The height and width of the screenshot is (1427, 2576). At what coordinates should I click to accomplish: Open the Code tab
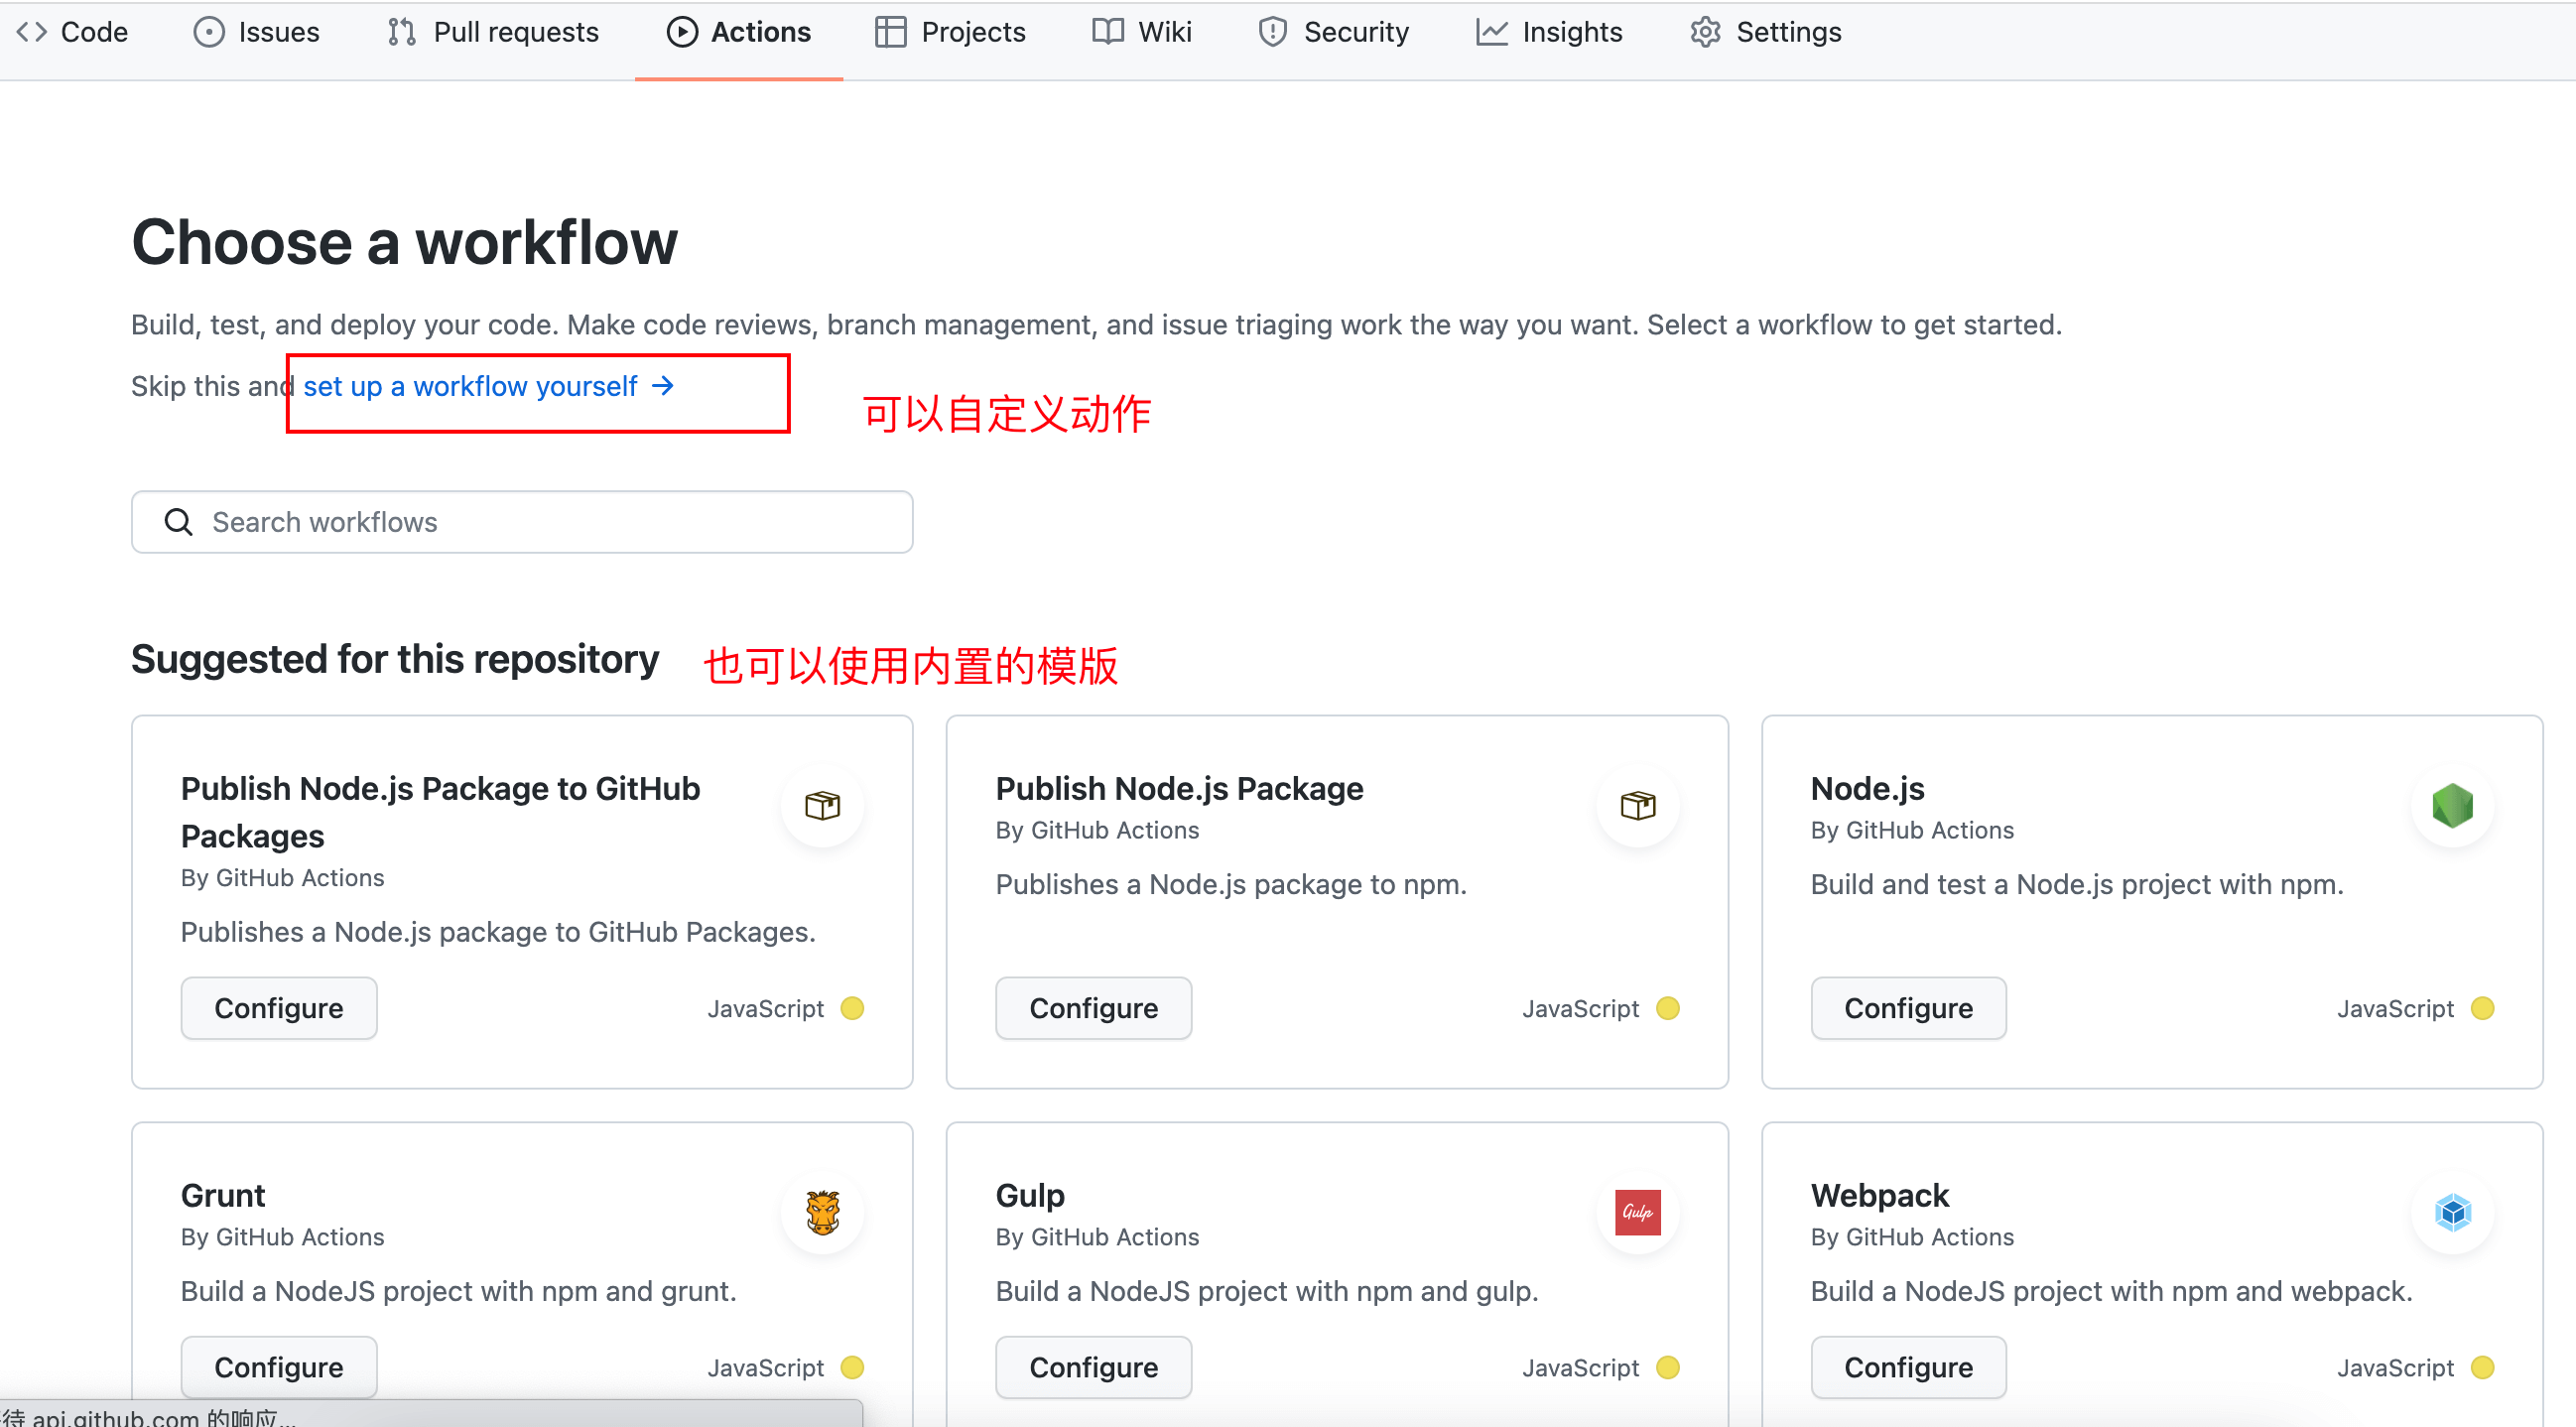point(72,32)
